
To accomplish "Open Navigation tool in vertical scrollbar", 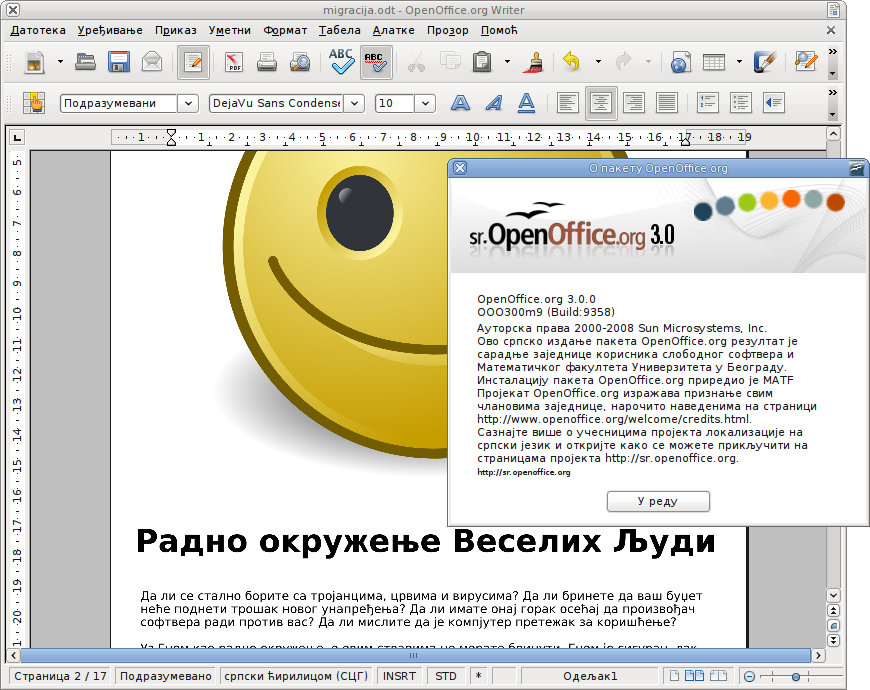I will (x=833, y=625).
